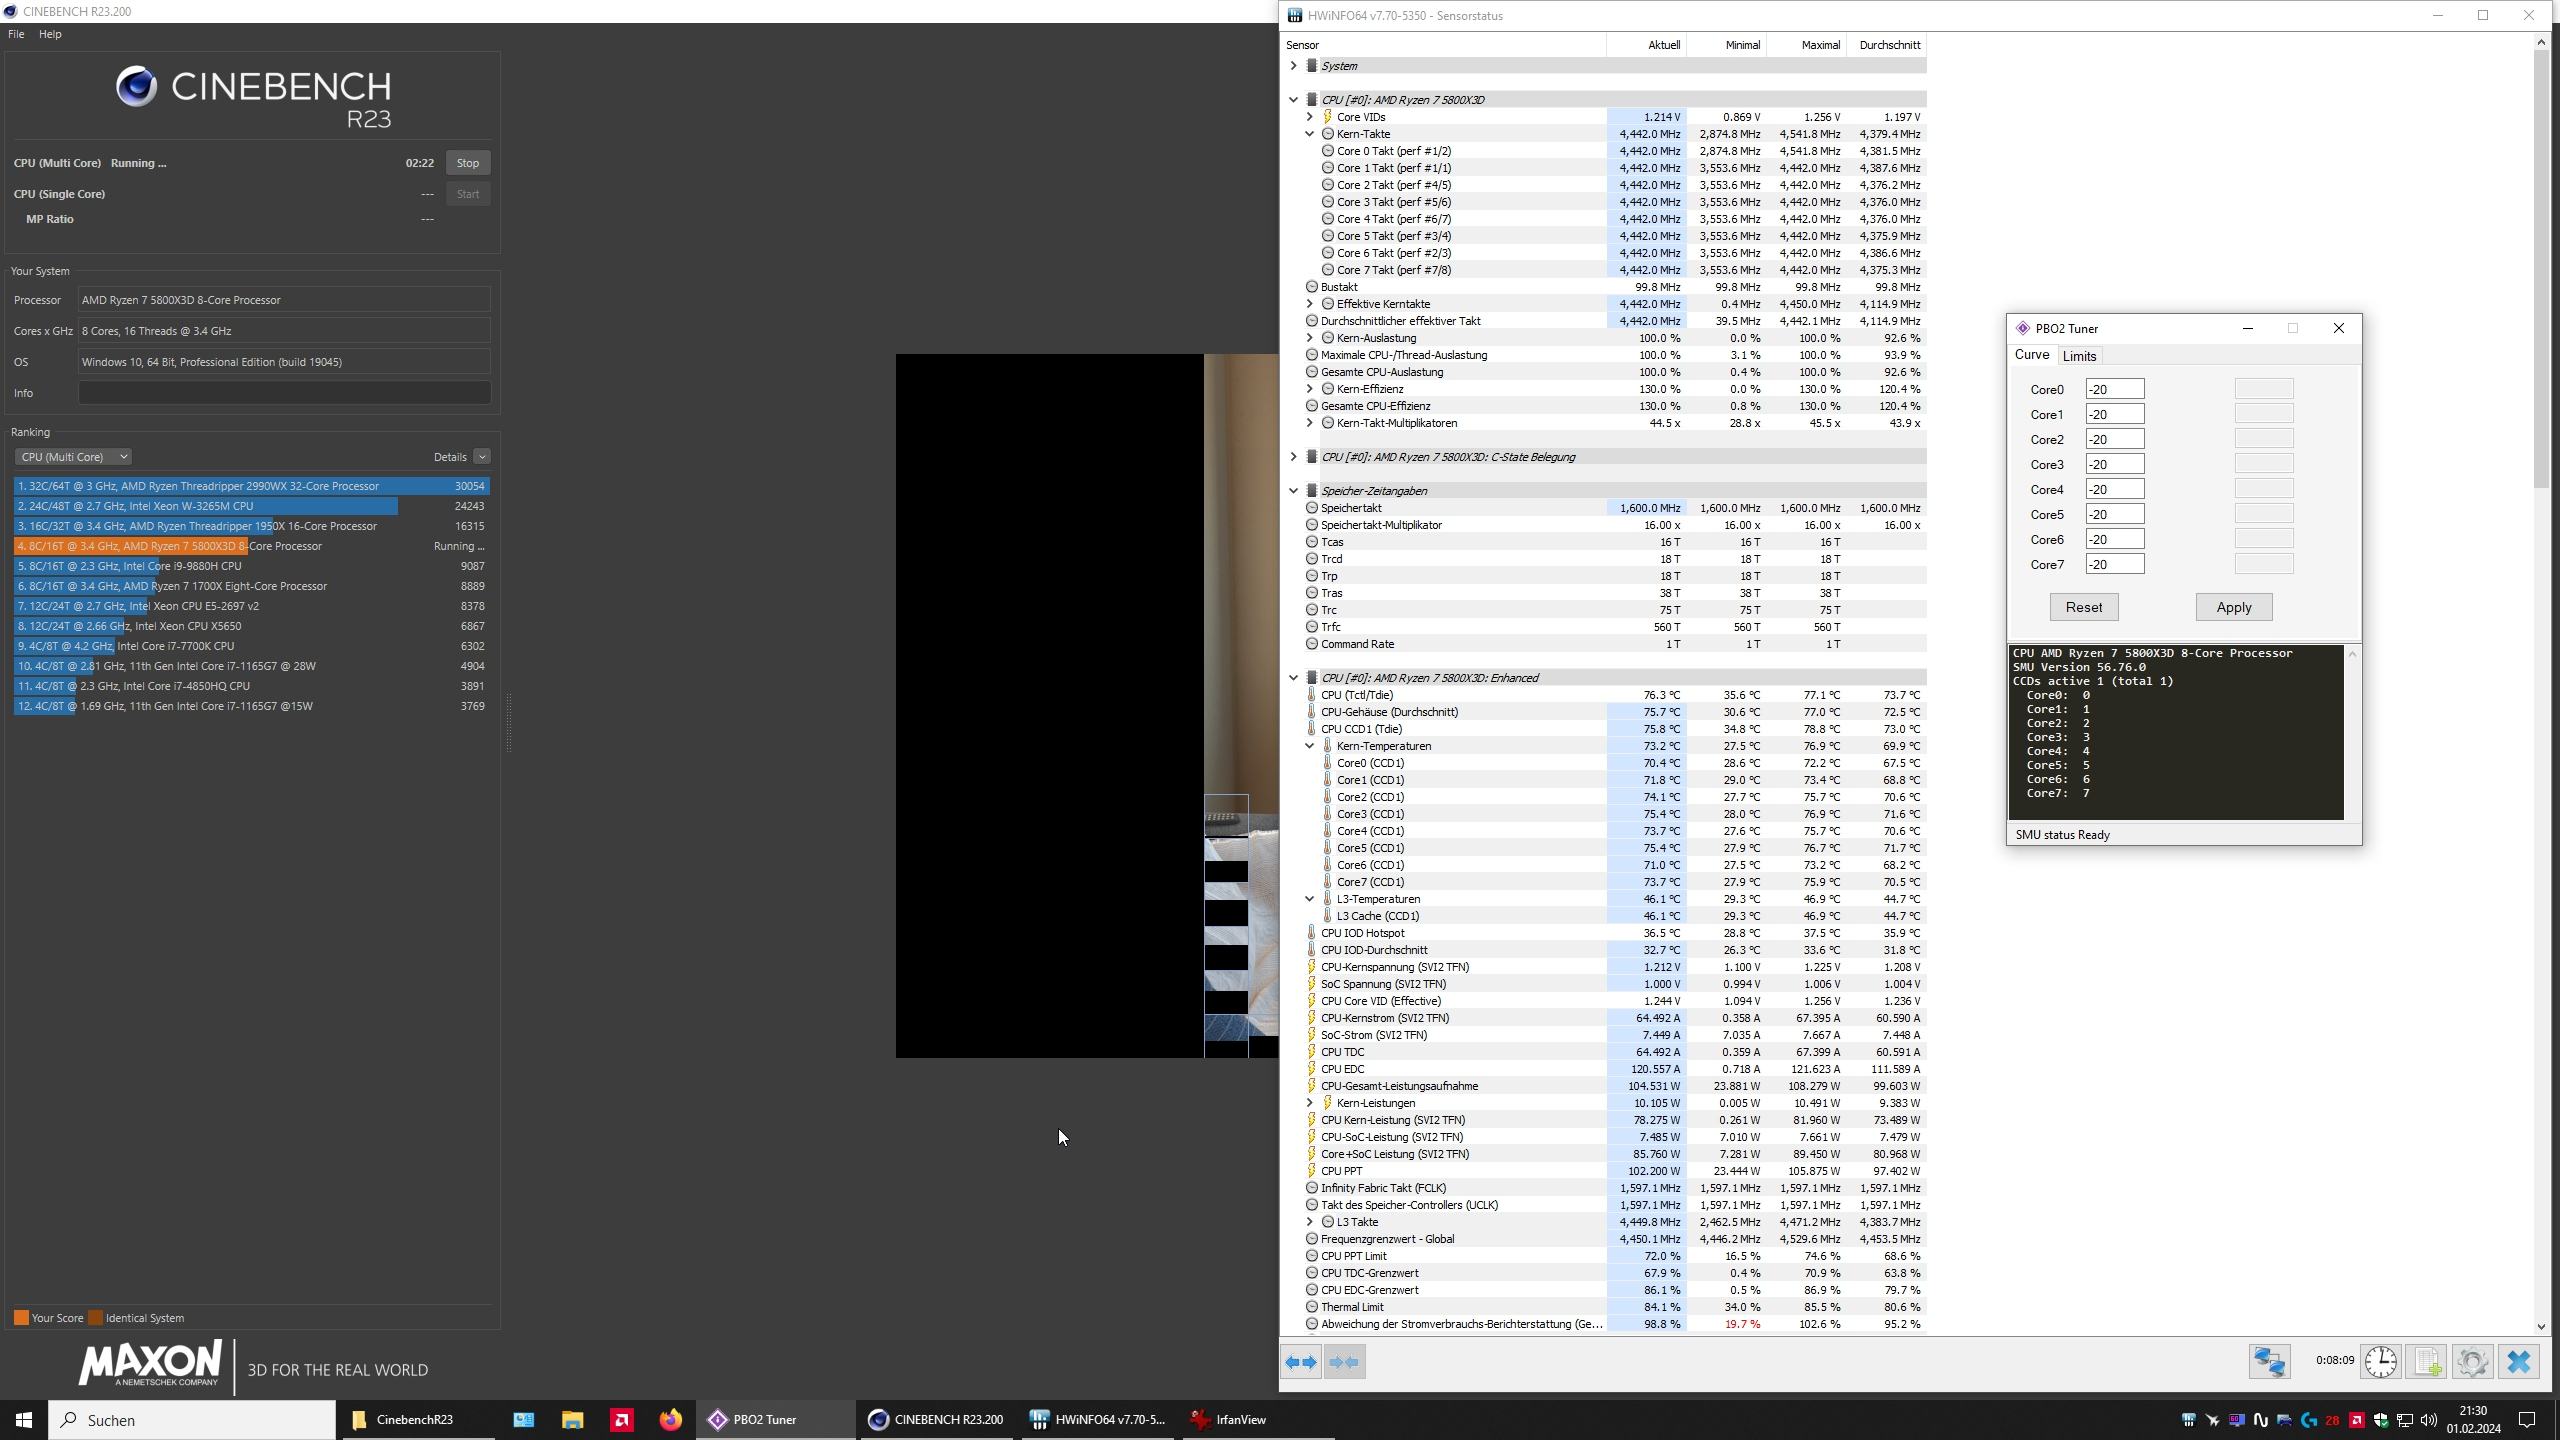Open the File menu in Cinebench
The image size is (2560, 1440).
click(16, 34)
